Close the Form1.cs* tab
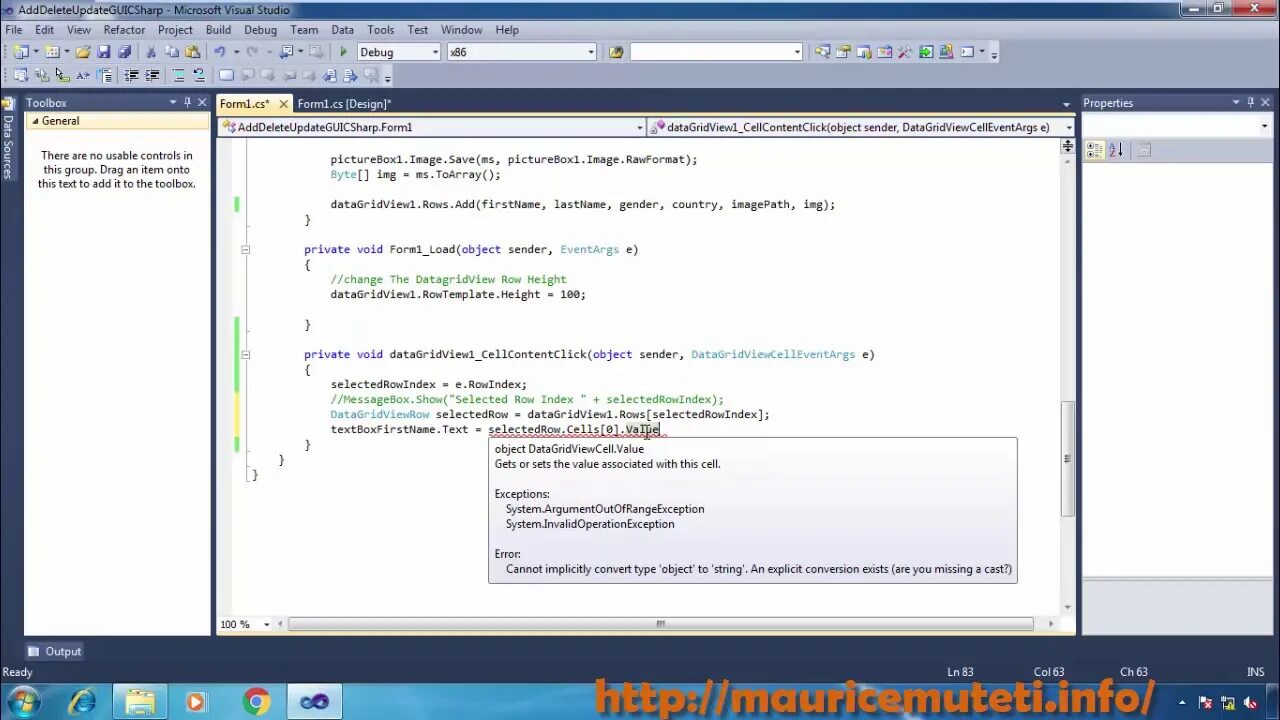 point(283,104)
